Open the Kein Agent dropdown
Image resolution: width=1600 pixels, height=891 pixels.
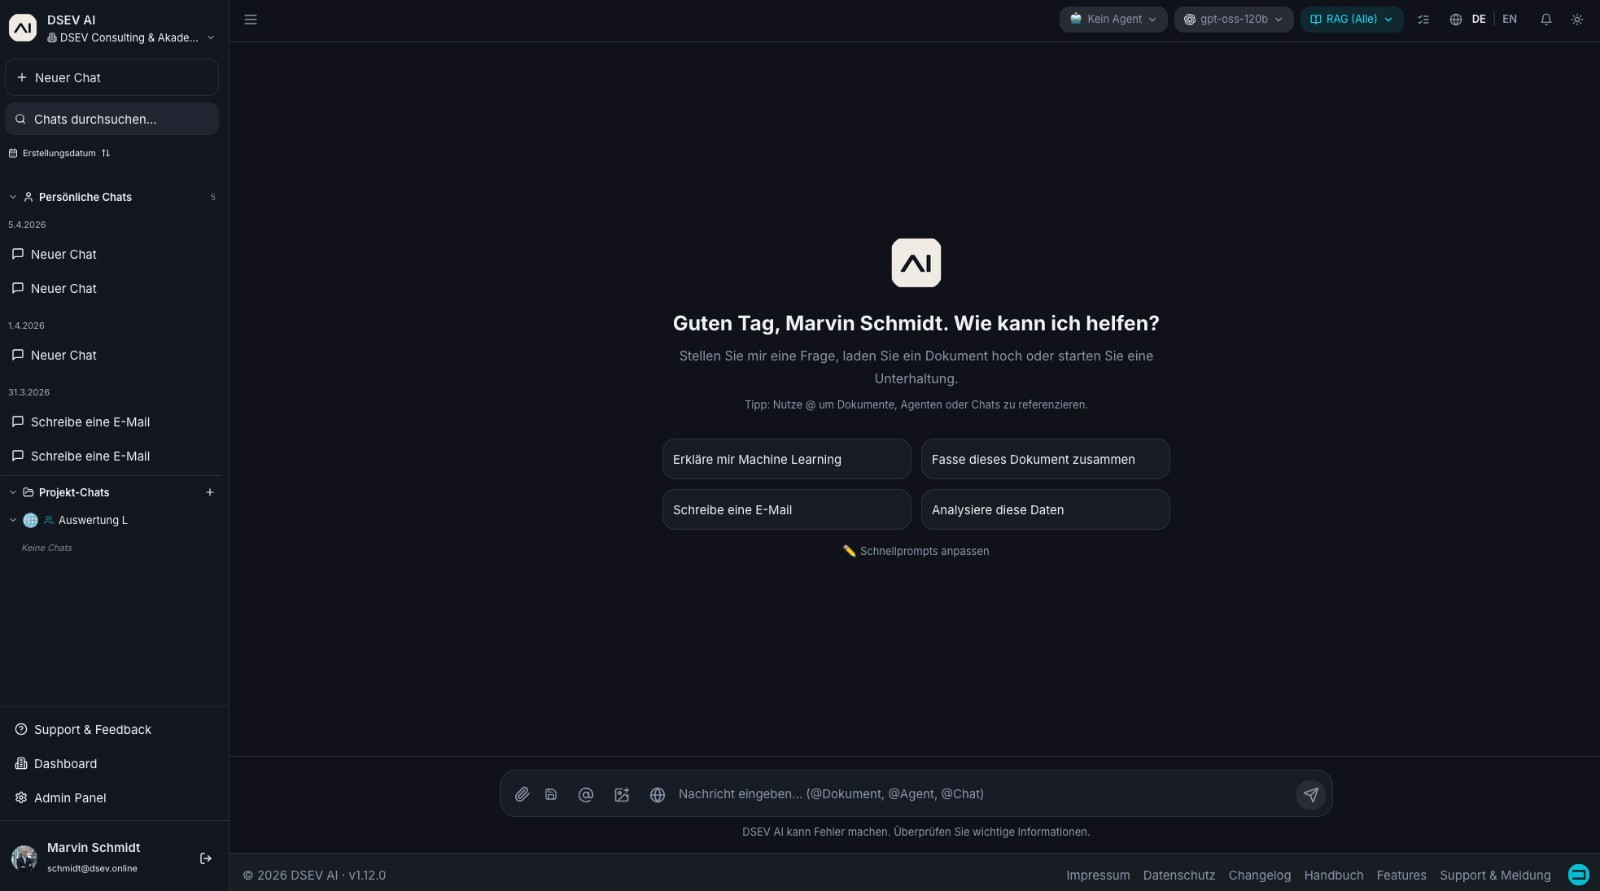(1113, 19)
